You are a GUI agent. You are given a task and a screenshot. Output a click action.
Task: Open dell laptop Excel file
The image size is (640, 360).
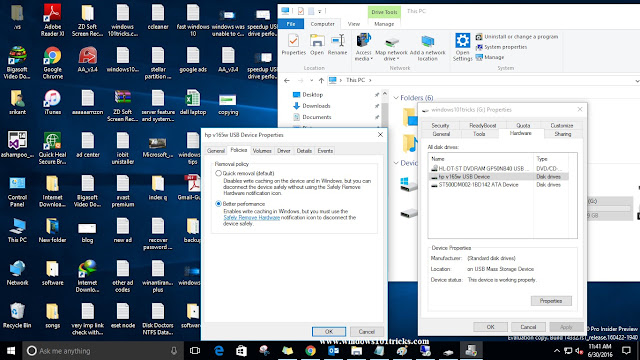point(193,102)
